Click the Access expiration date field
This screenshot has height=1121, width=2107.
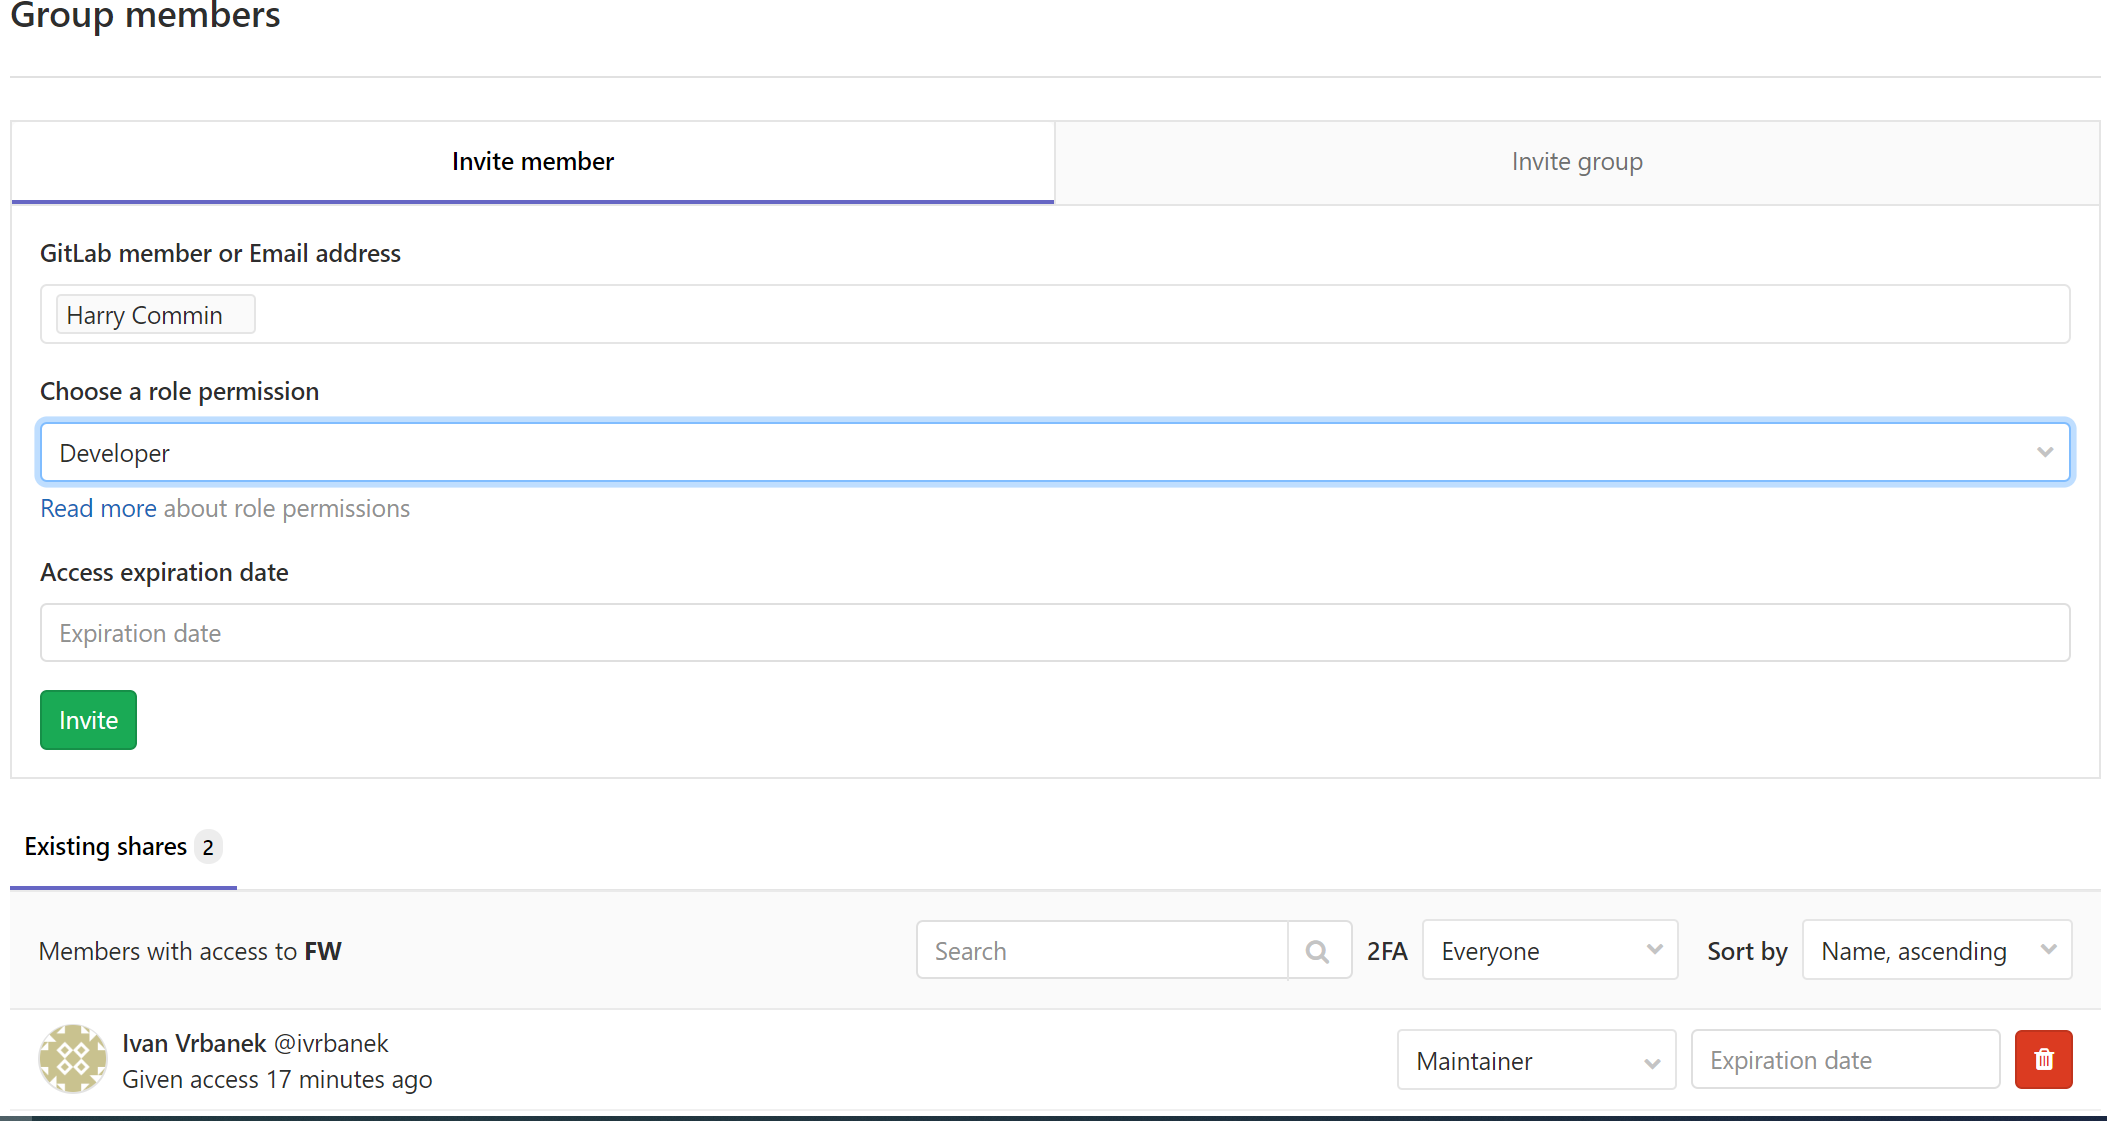1054,633
